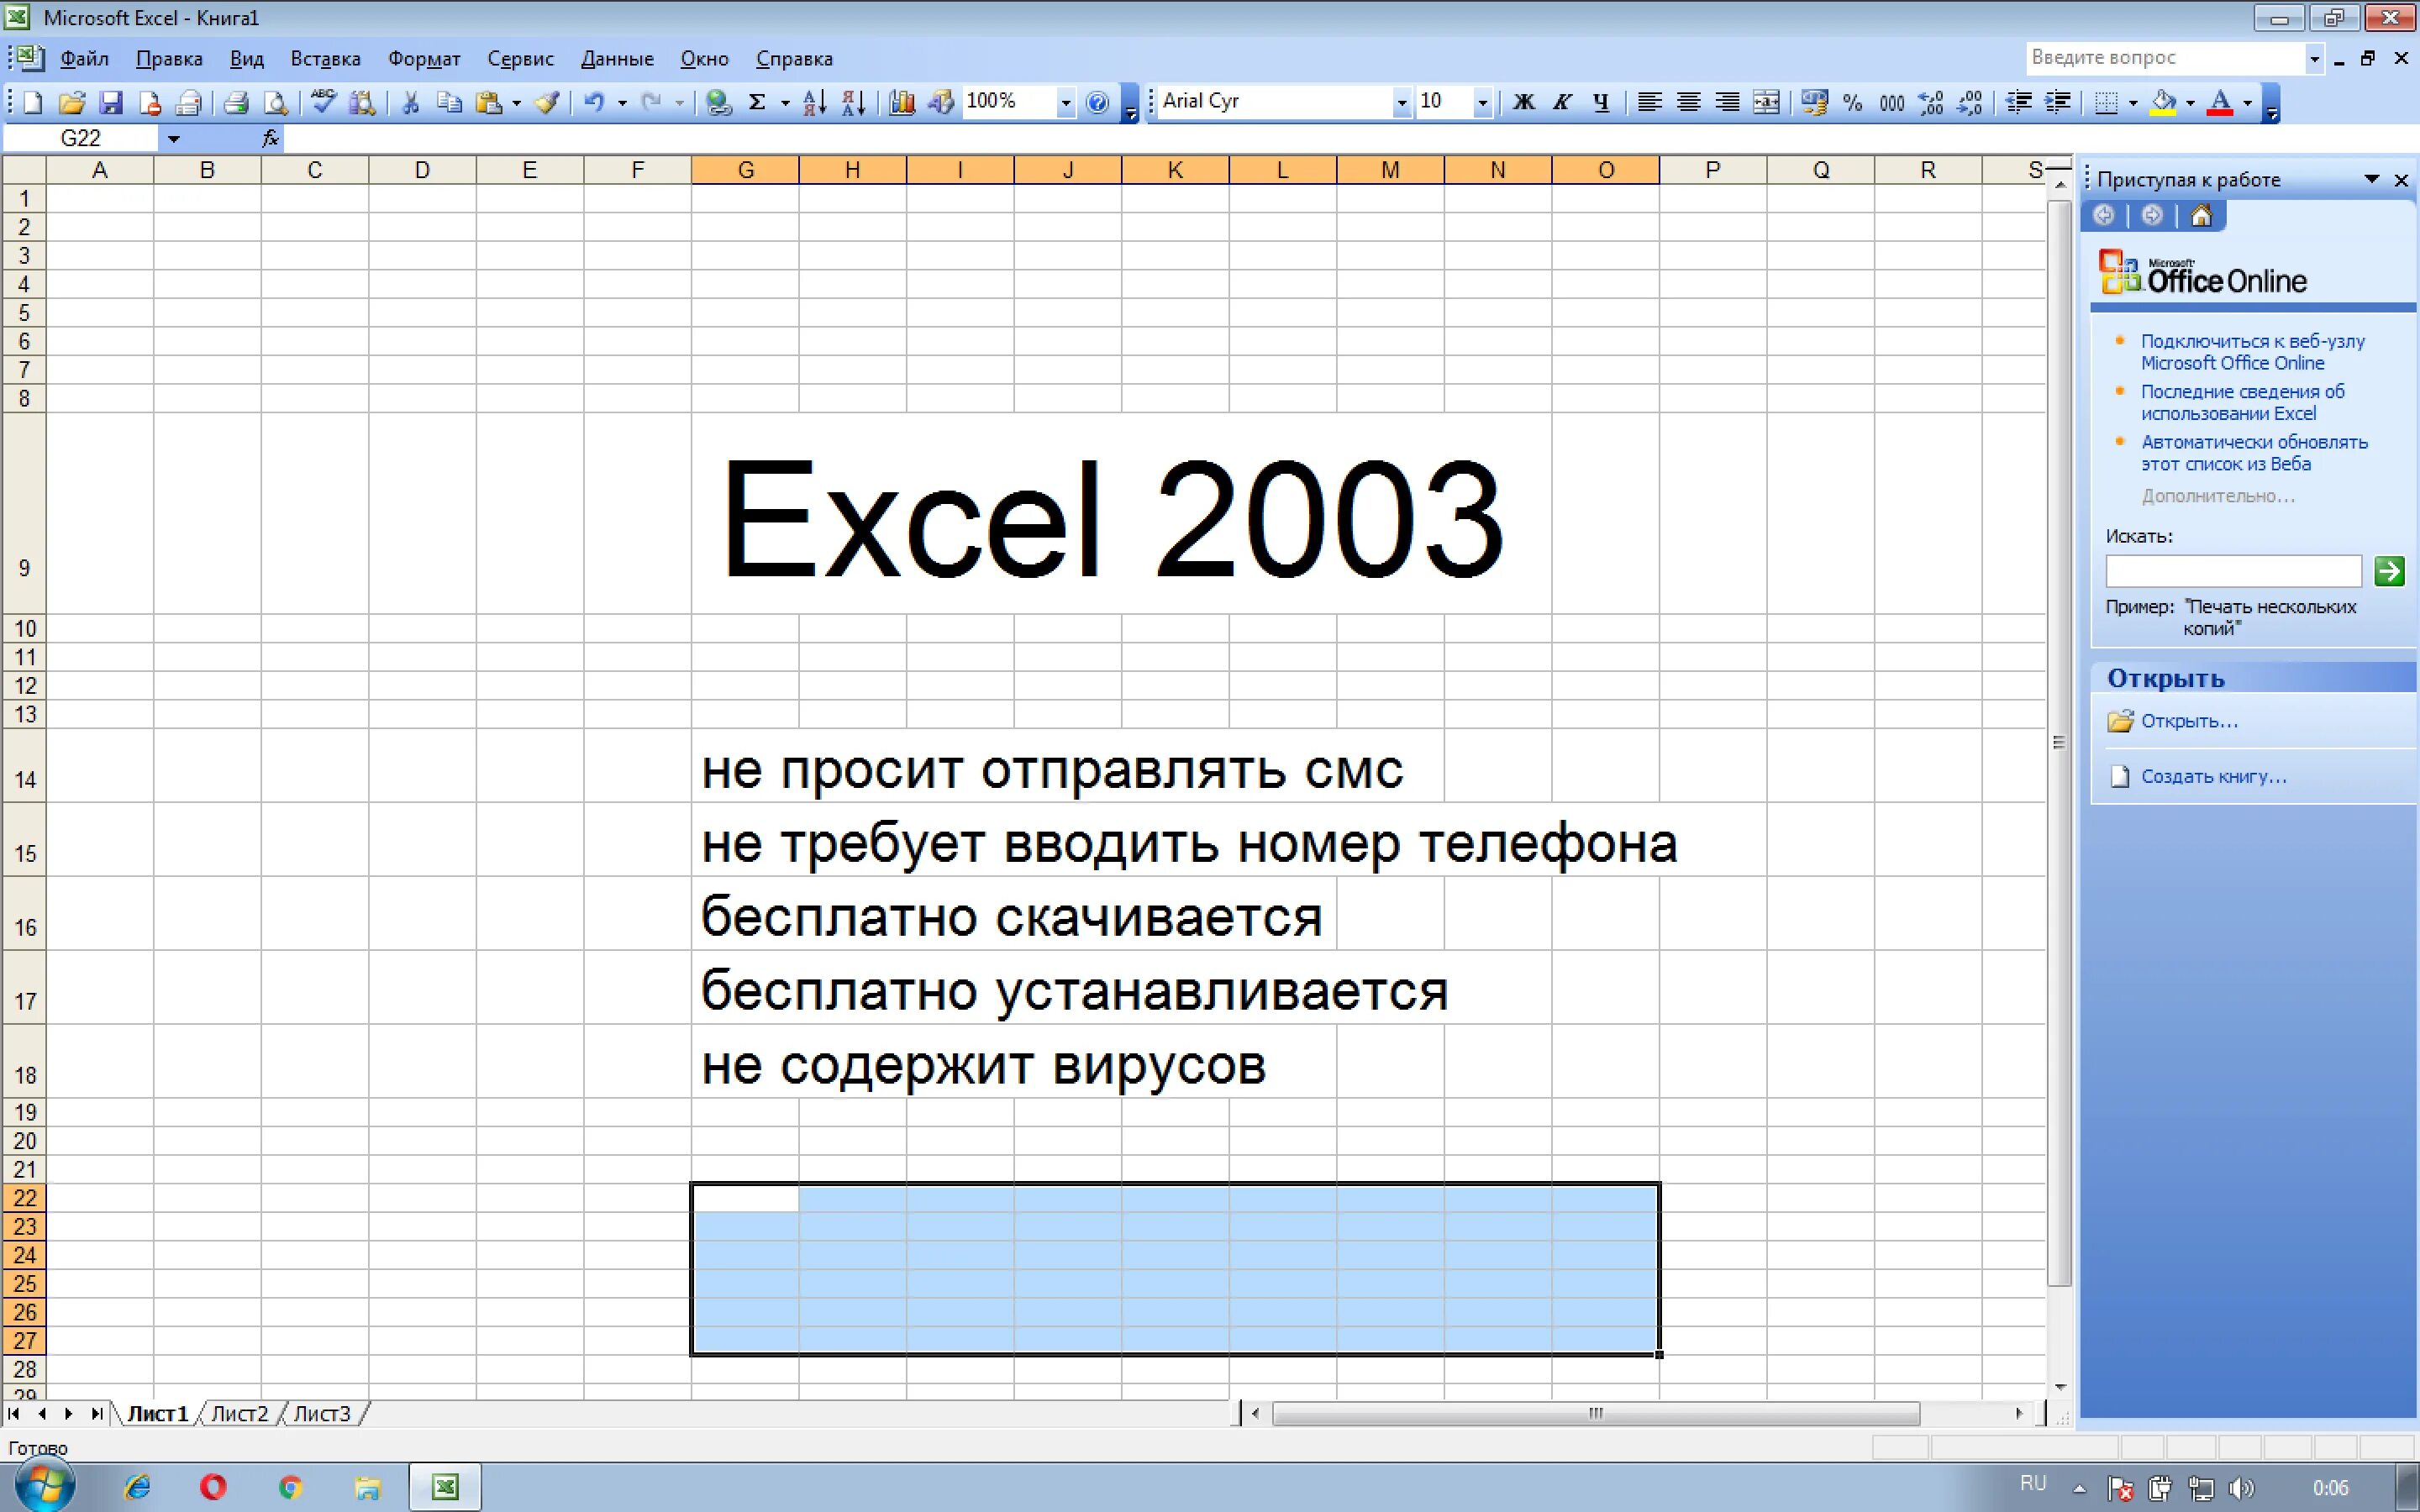Apply percent style format
Screen dimensions: 2420x1512
(x=1852, y=102)
